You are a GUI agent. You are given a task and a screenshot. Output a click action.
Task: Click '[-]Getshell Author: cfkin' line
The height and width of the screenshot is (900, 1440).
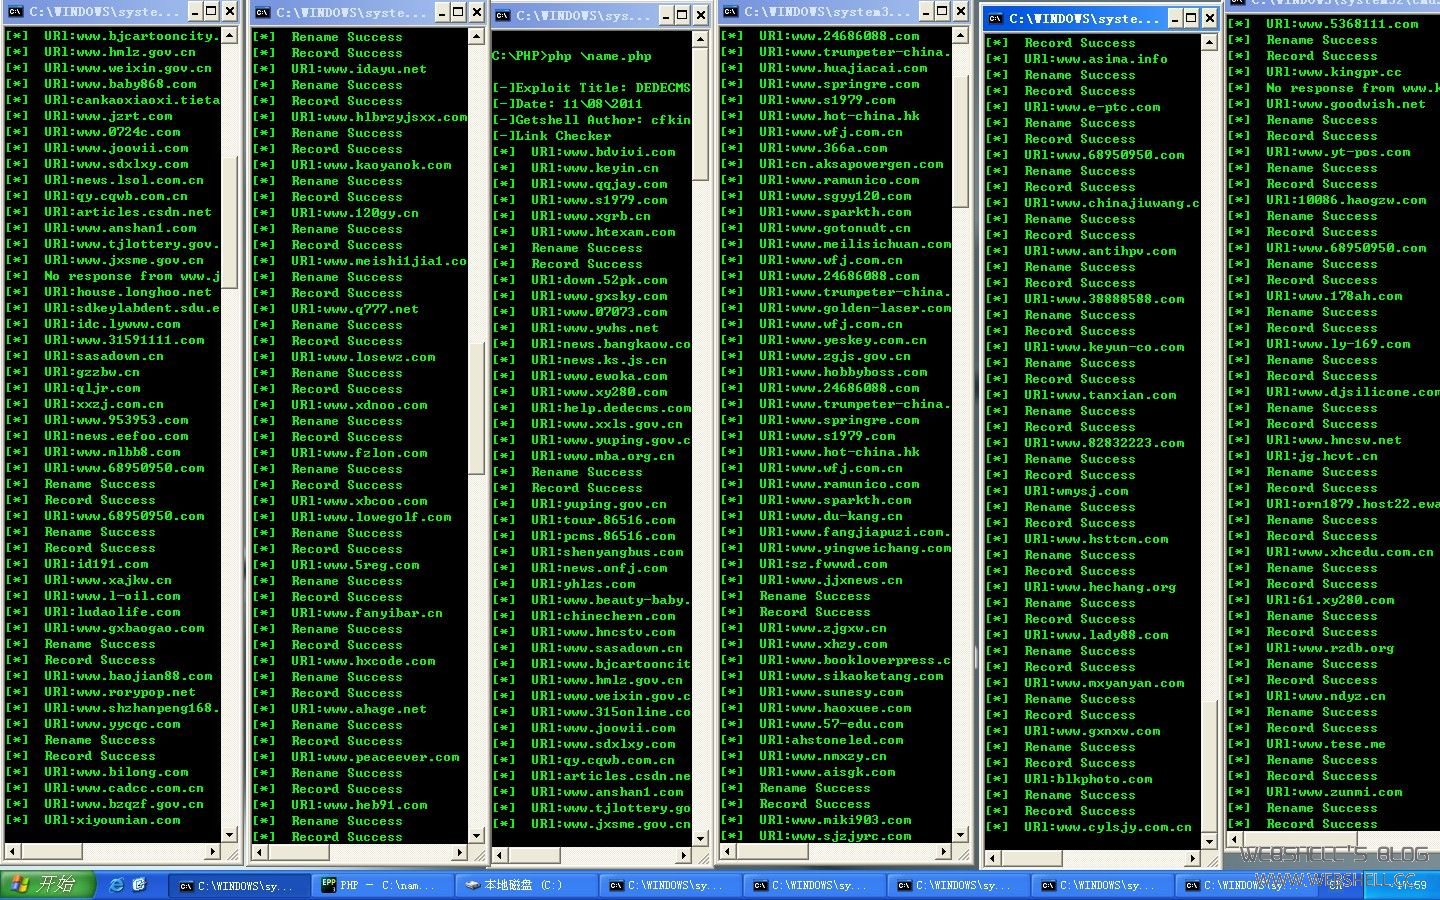pyautogui.click(x=591, y=120)
